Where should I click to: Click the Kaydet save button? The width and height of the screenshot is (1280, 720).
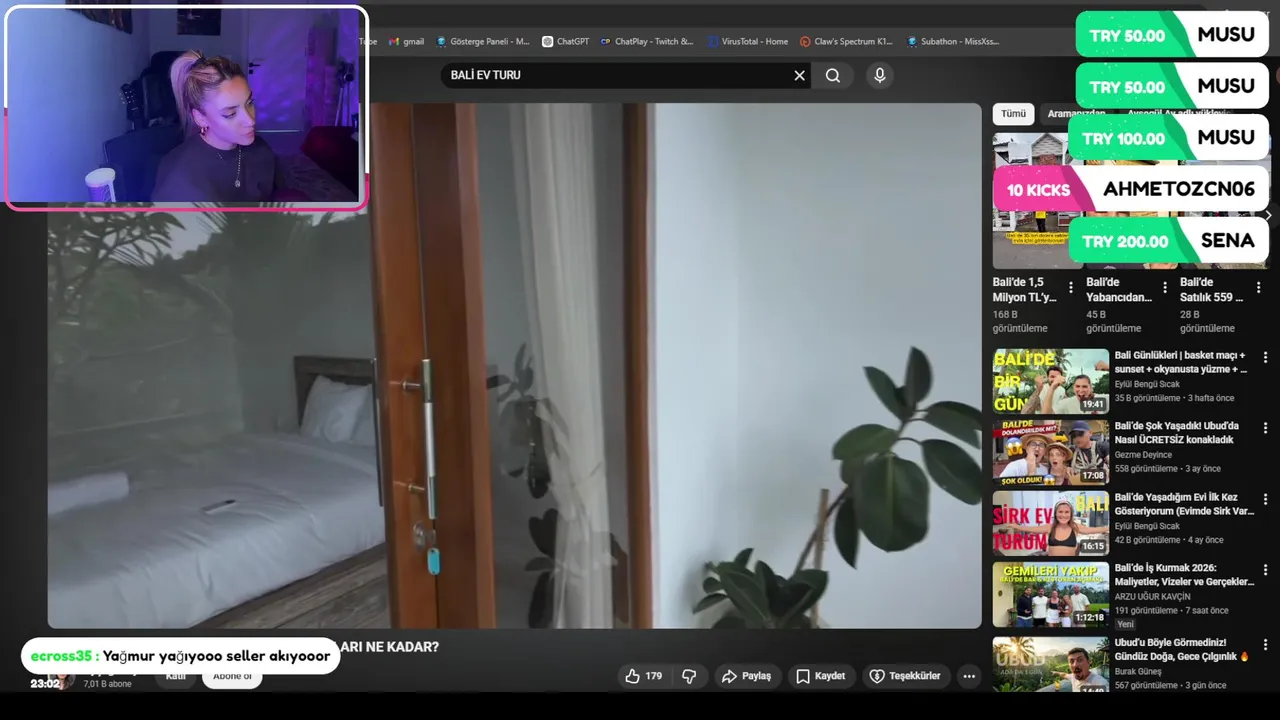click(x=820, y=676)
